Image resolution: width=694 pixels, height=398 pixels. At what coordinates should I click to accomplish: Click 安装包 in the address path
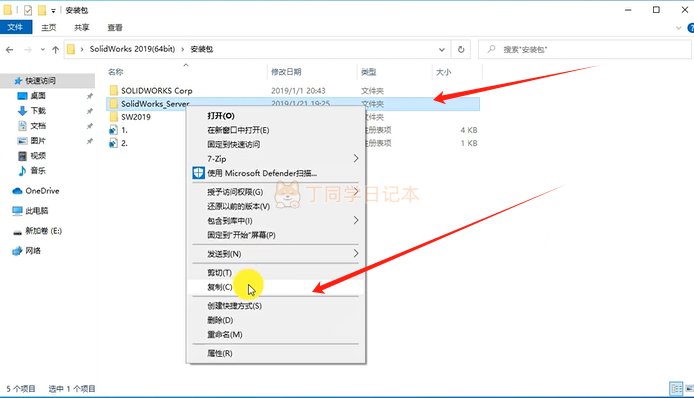click(201, 49)
